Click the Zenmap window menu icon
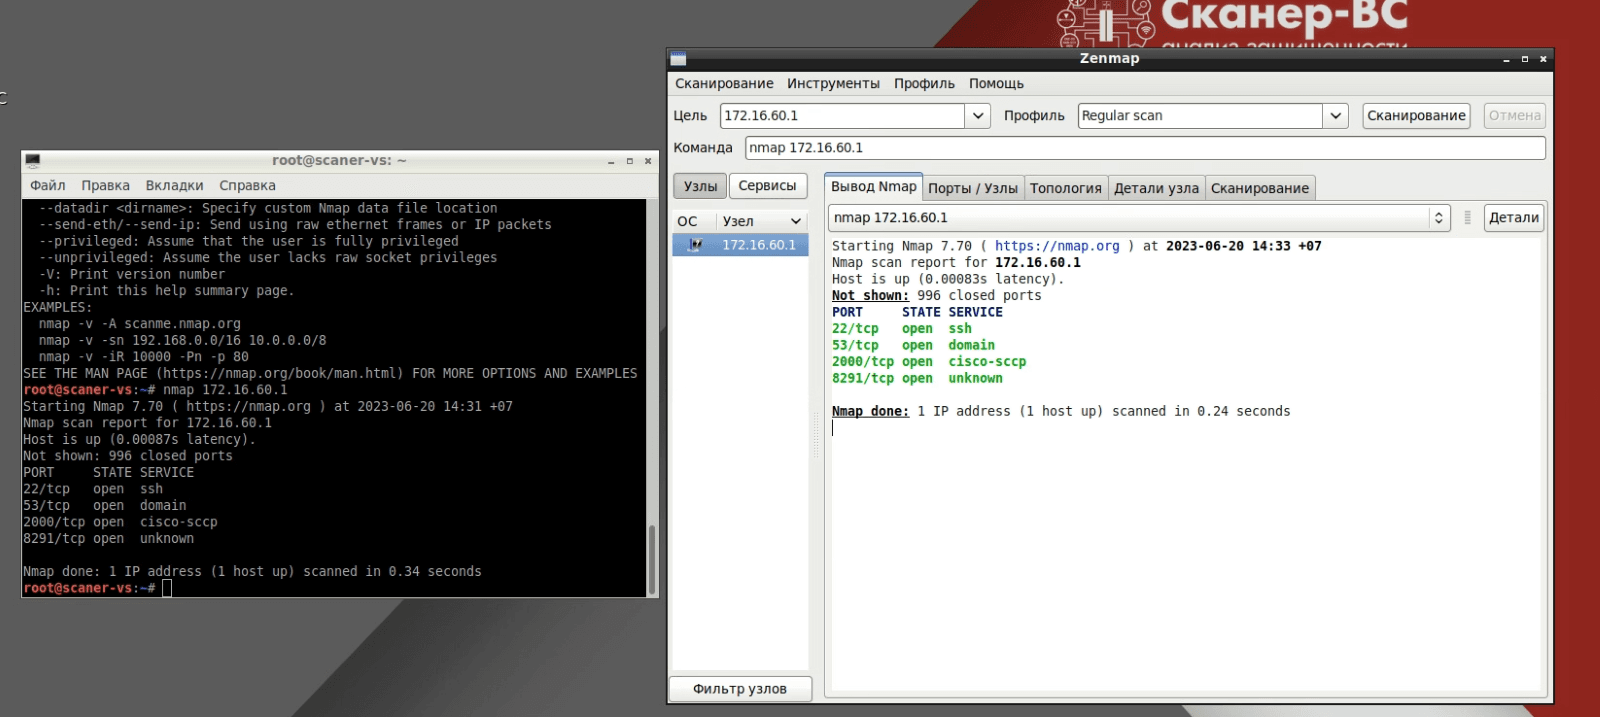This screenshot has width=1600, height=717. [679, 59]
